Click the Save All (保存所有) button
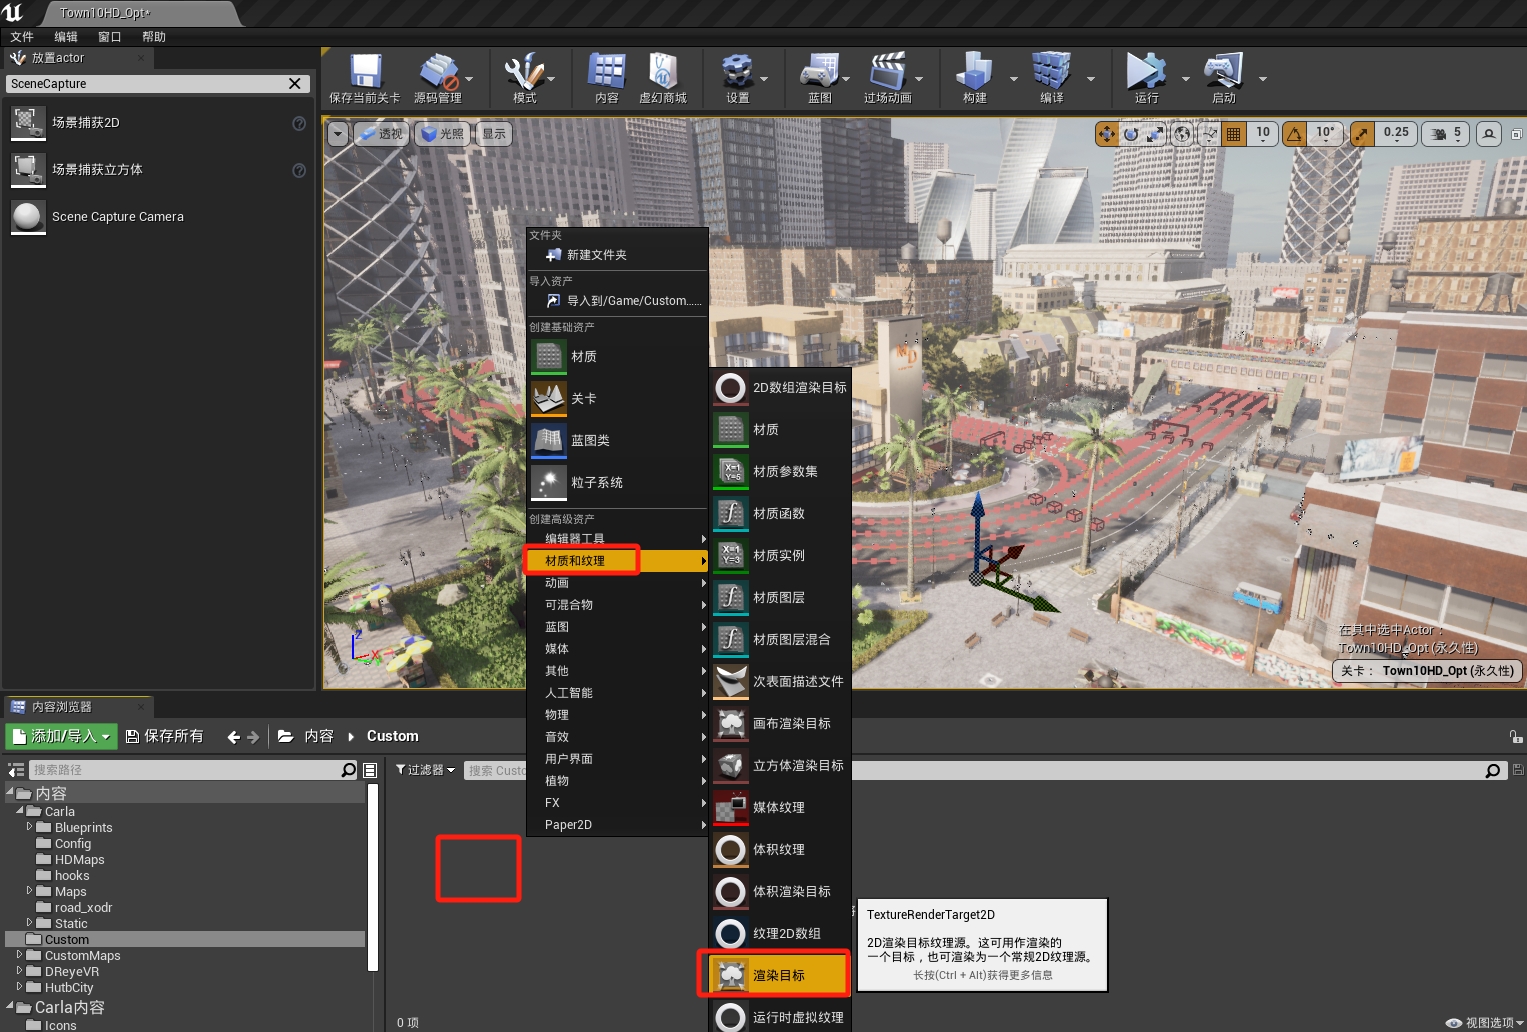This screenshot has width=1527, height=1032. click(165, 736)
